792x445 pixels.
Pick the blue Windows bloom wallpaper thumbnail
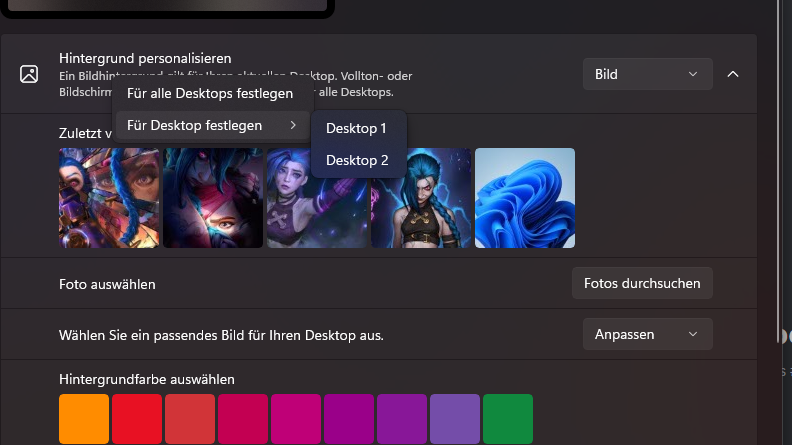click(525, 198)
